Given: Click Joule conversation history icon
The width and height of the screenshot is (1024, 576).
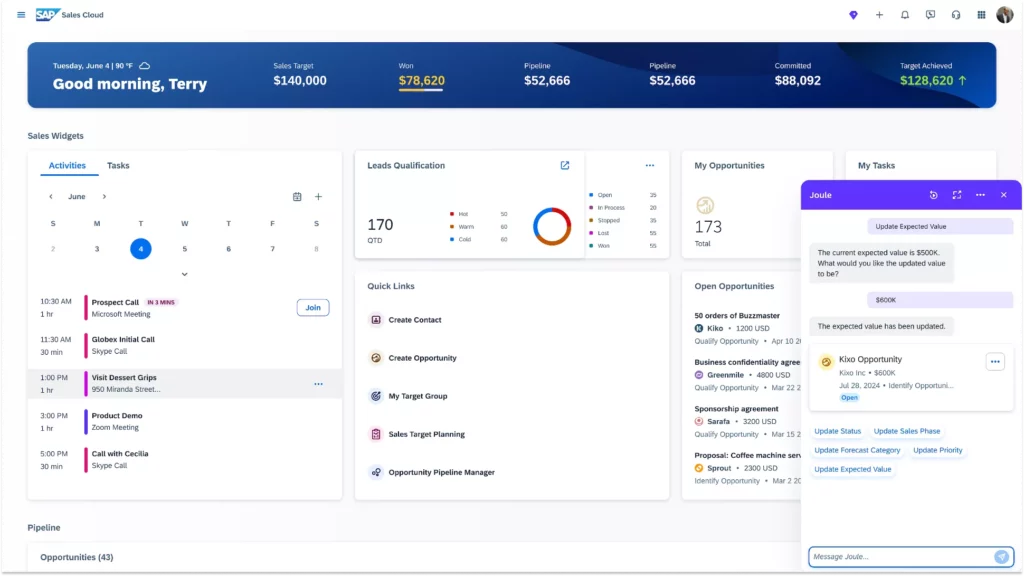Looking at the screenshot, I should [933, 195].
